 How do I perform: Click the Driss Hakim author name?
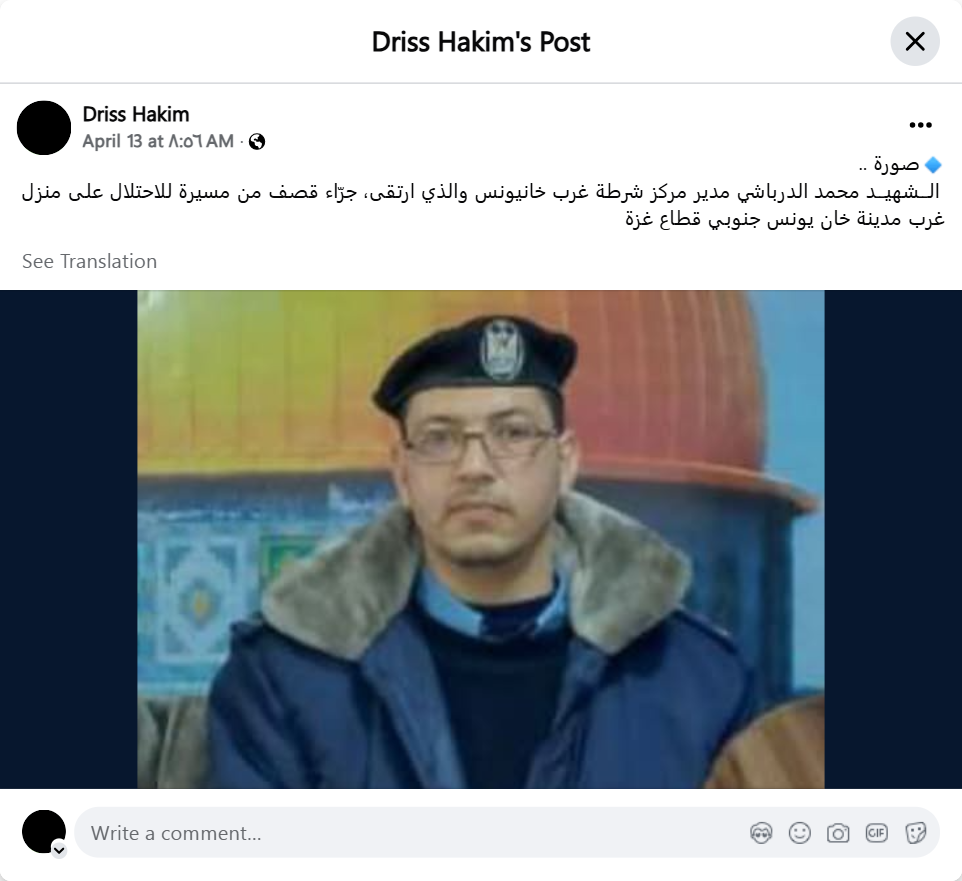point(136,114)
